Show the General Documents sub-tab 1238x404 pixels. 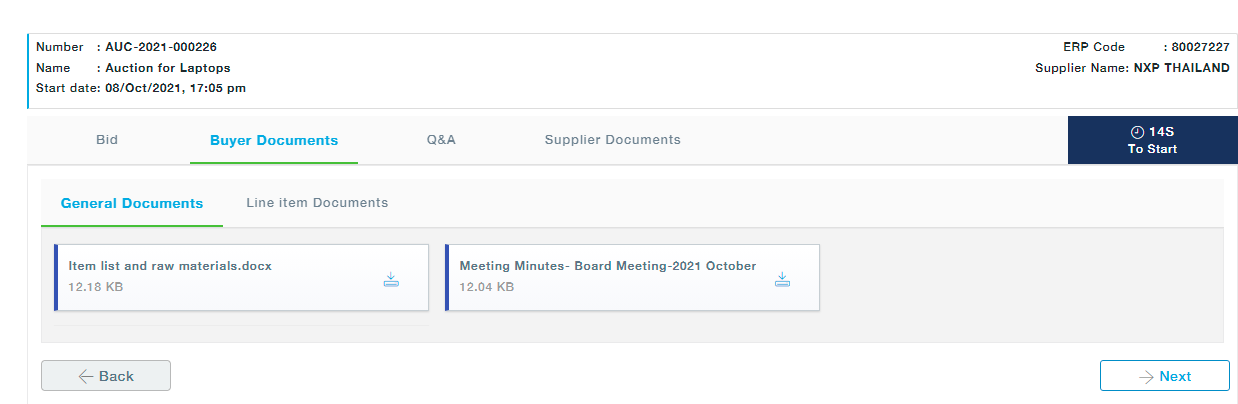coord(132,203)
